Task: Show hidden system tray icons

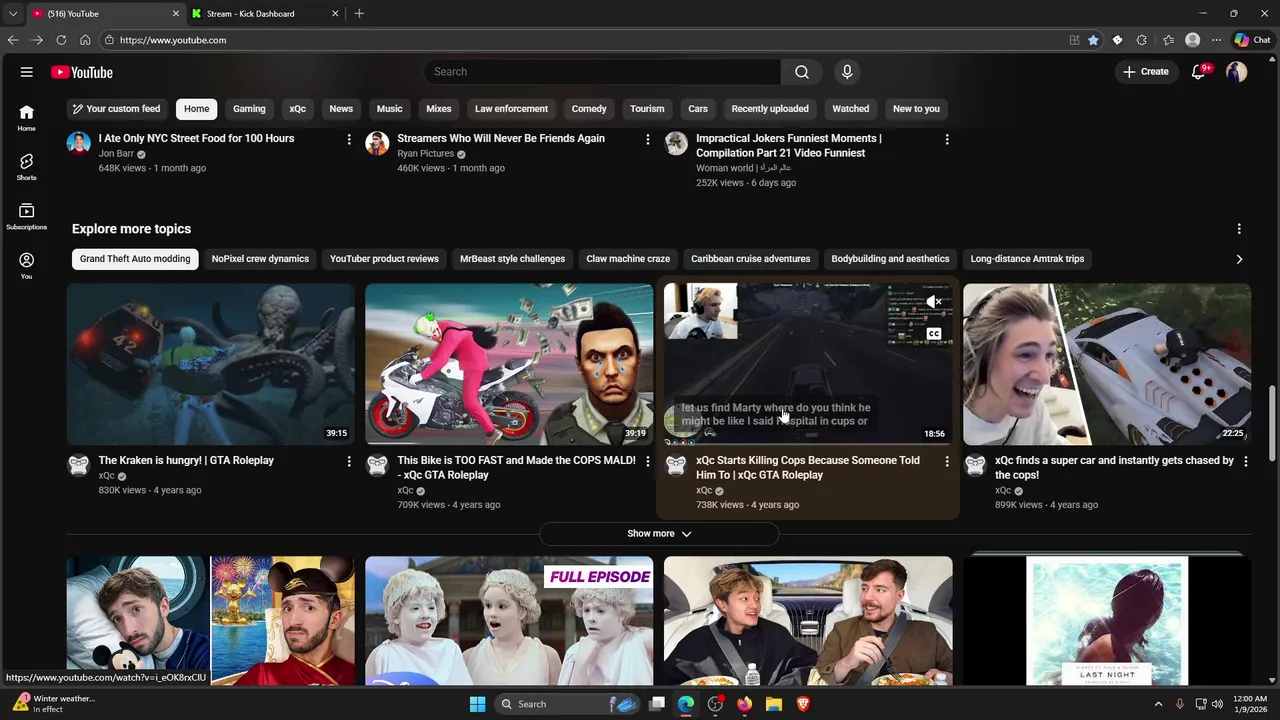Action: click(1158, 704)
